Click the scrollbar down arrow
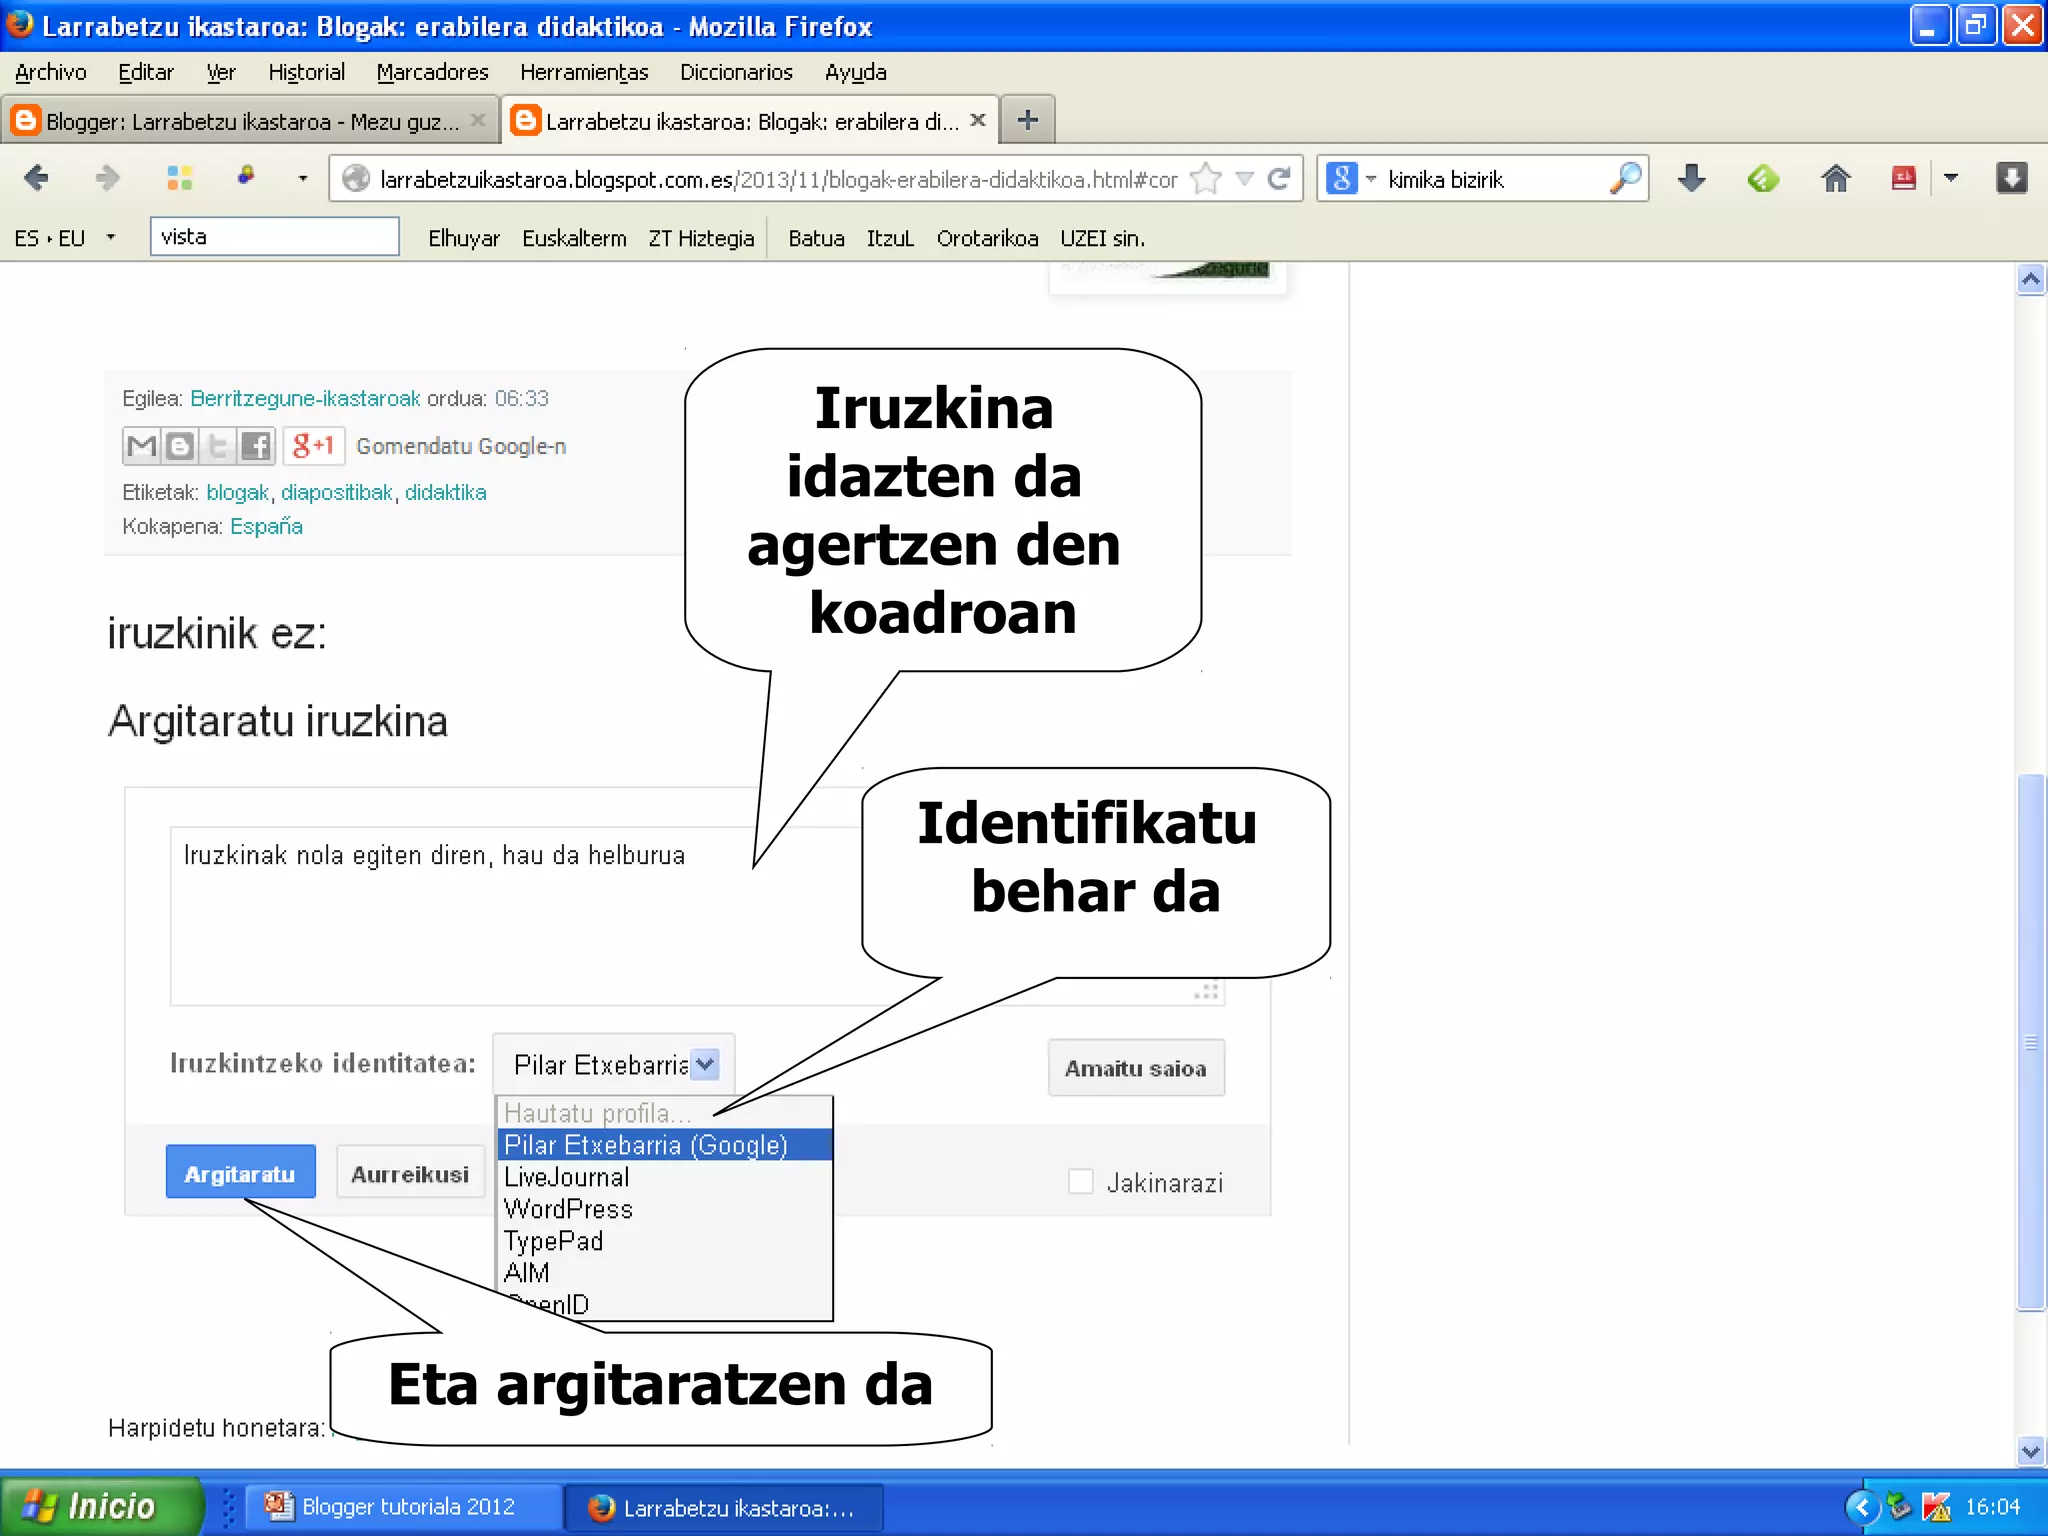This screenshot has height=1536, width=2048. tap(2030, 1451)
